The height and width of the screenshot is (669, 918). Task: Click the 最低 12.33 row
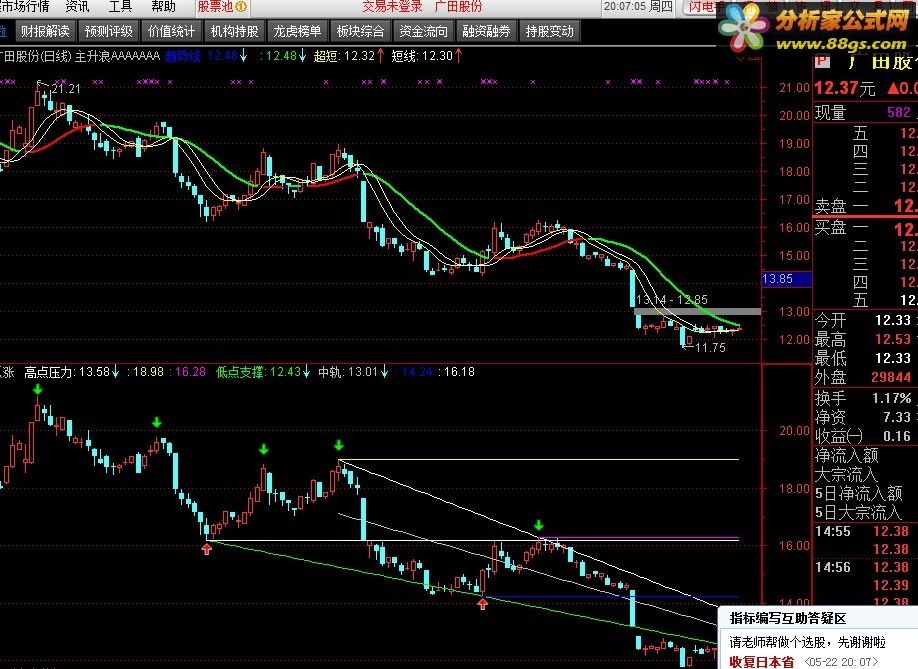tap(866, 358)
